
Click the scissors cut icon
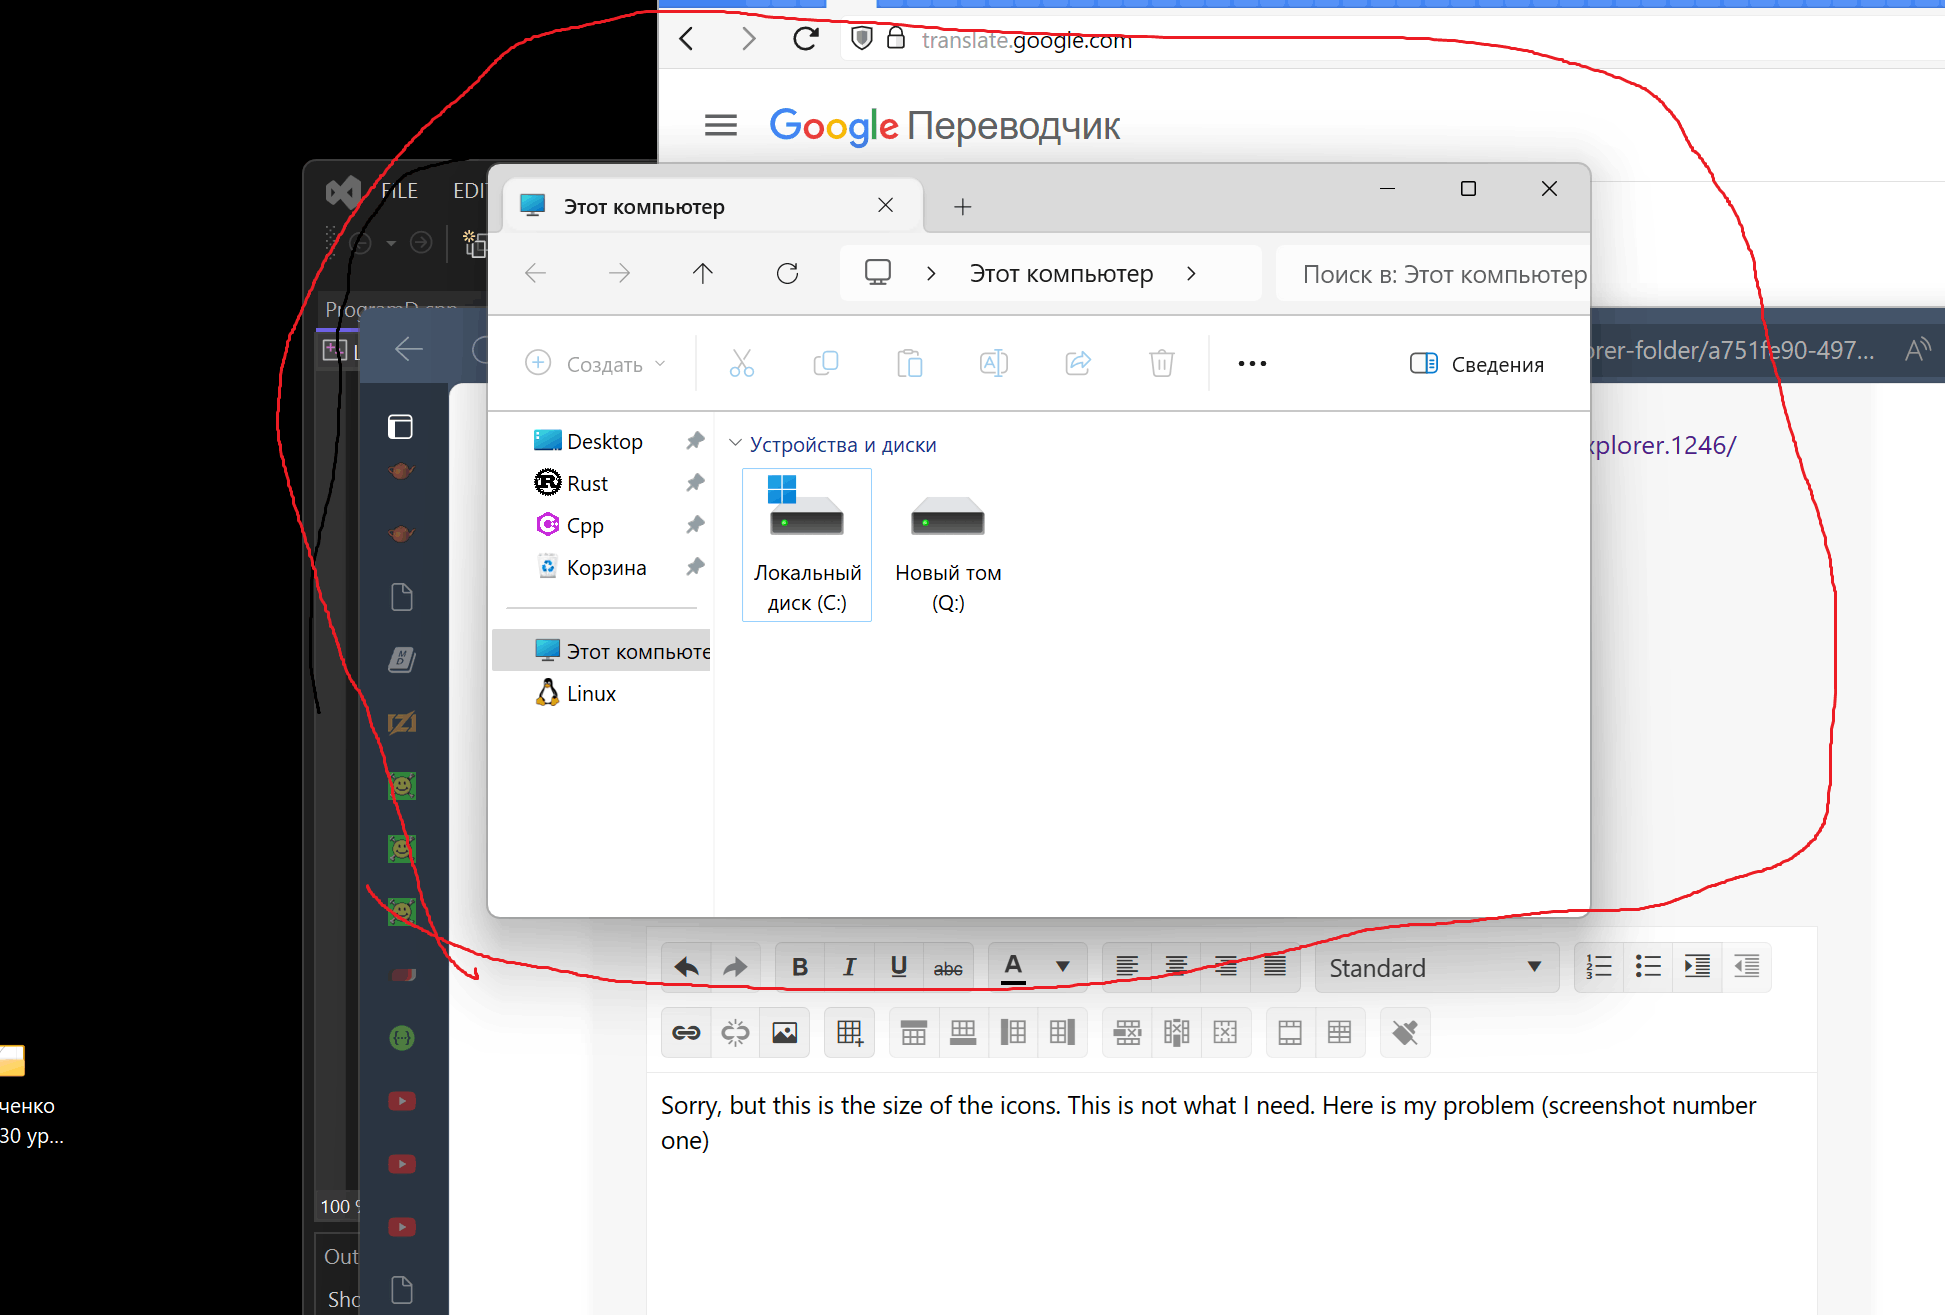[x=741, y=364]
